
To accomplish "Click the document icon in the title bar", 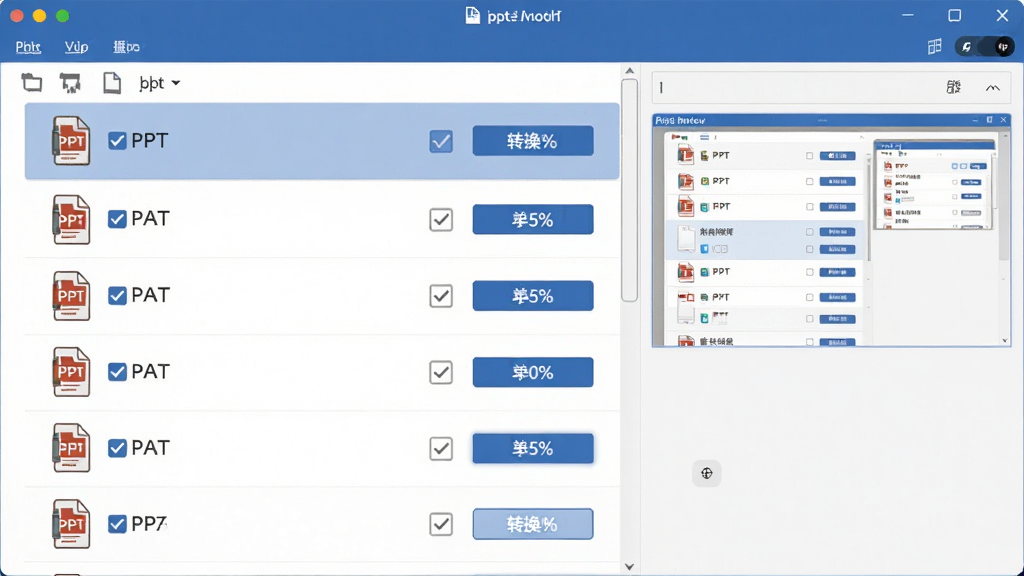I will tap(472, 16).
